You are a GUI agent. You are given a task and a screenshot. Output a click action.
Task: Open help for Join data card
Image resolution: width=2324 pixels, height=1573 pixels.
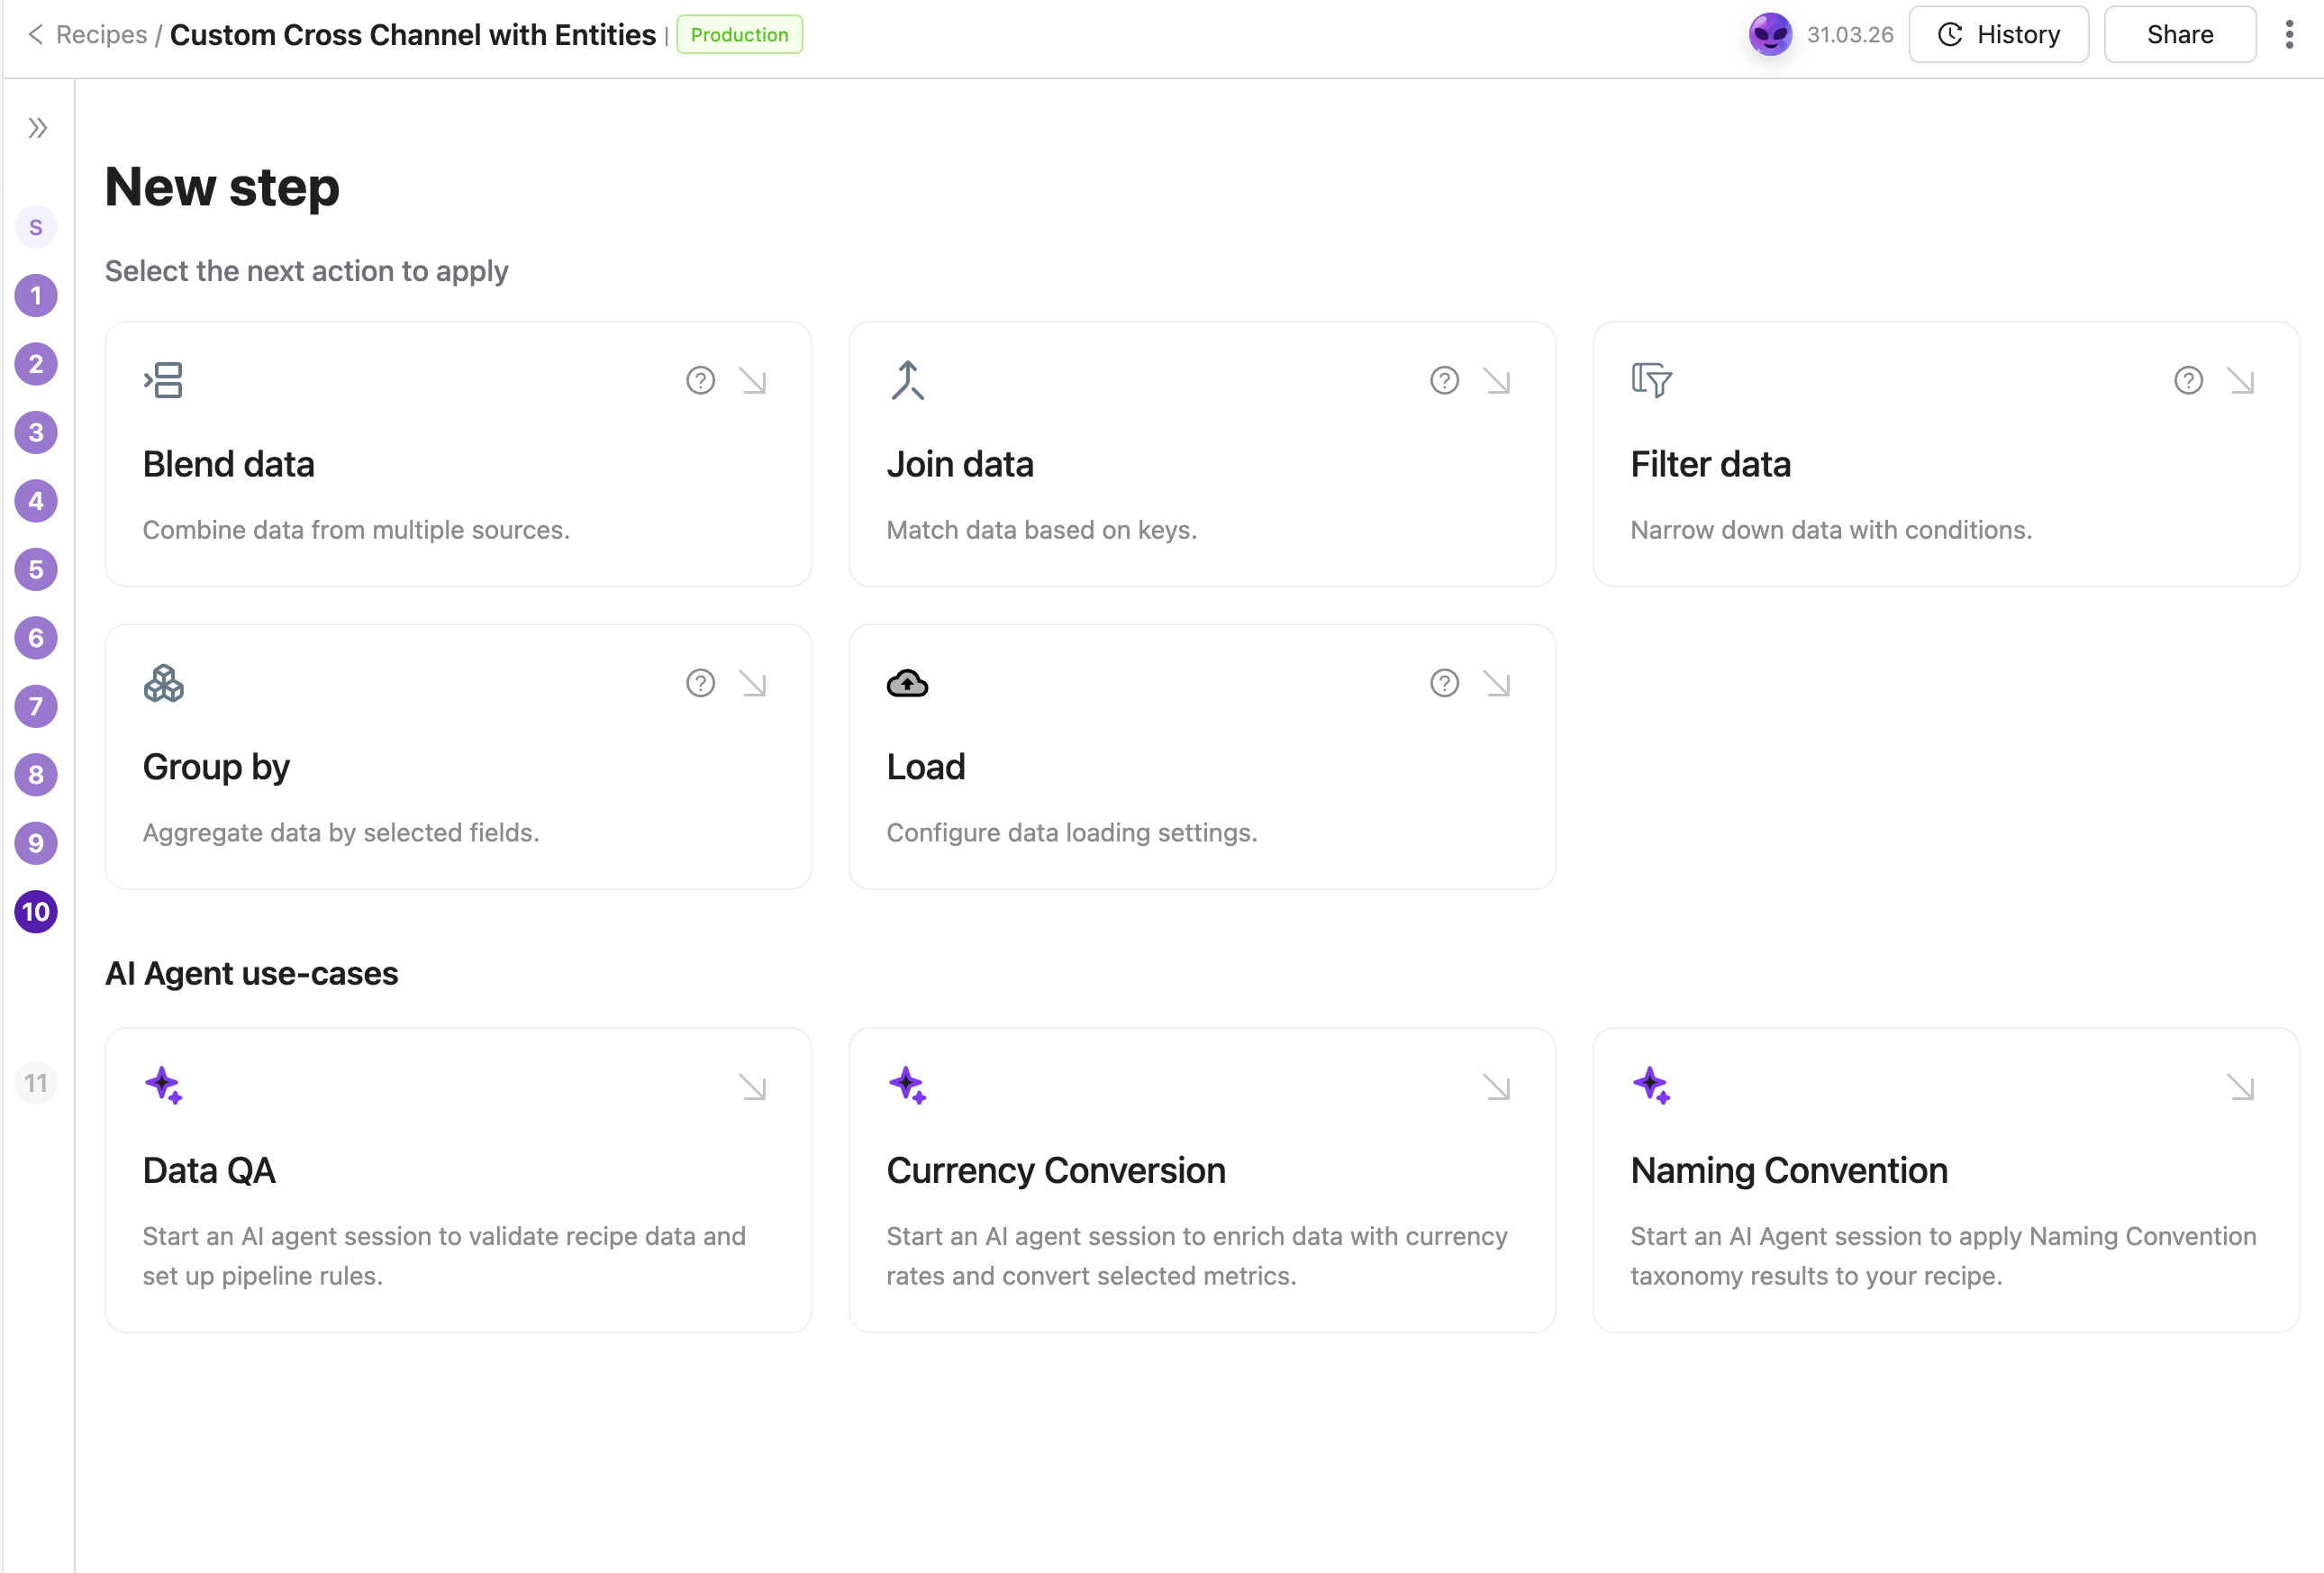click(1444, 380)
